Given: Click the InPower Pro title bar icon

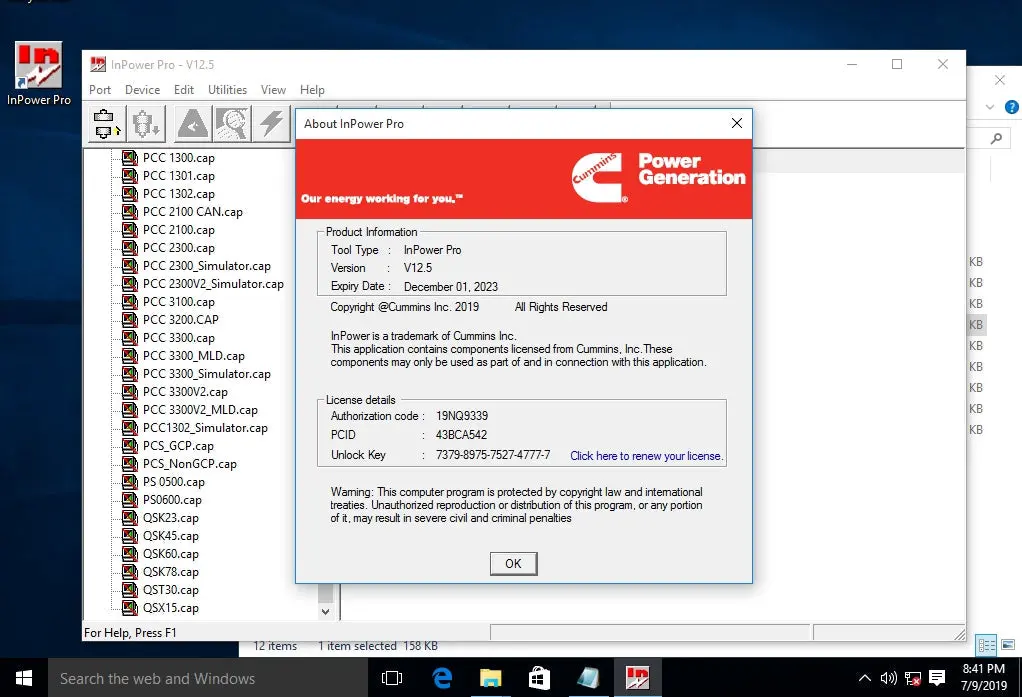Looking at the screenshot, I should [98, 65].
